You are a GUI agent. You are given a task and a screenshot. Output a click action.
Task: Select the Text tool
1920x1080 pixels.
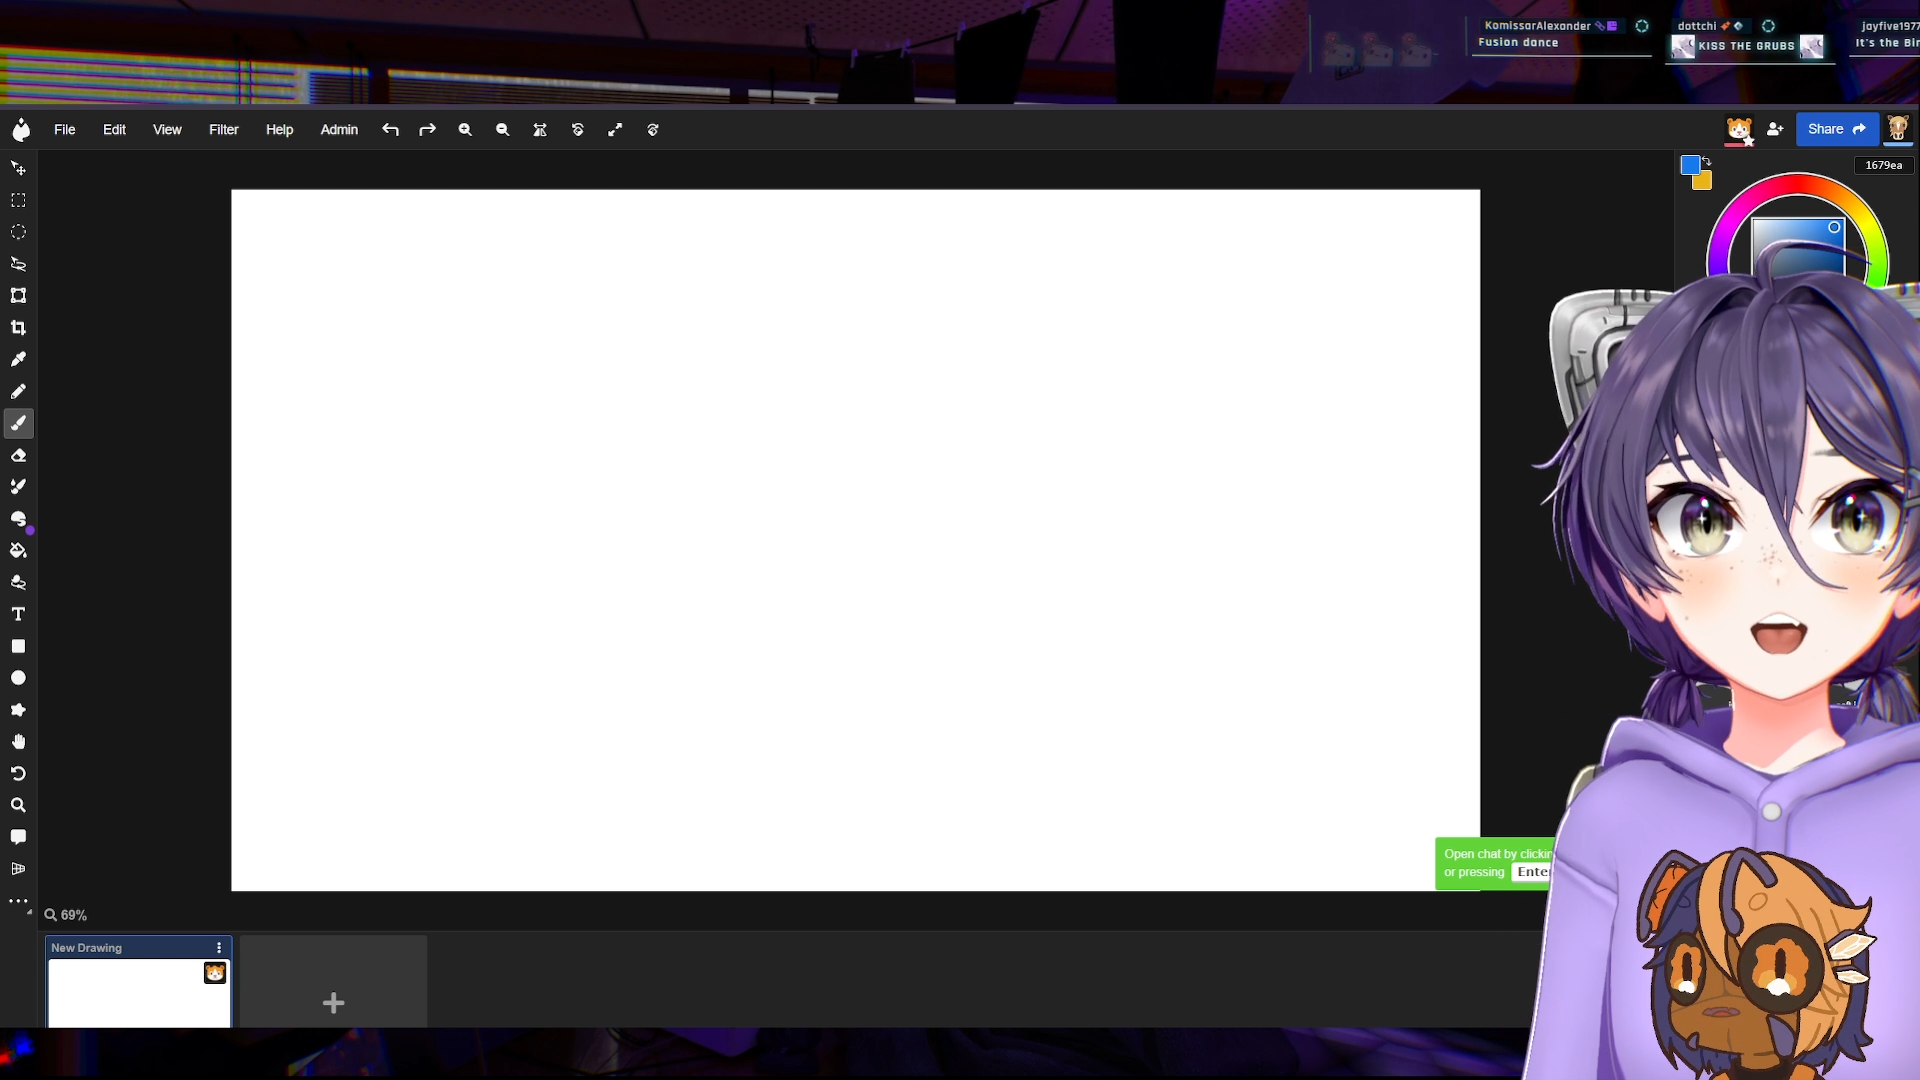coord(18,614)
